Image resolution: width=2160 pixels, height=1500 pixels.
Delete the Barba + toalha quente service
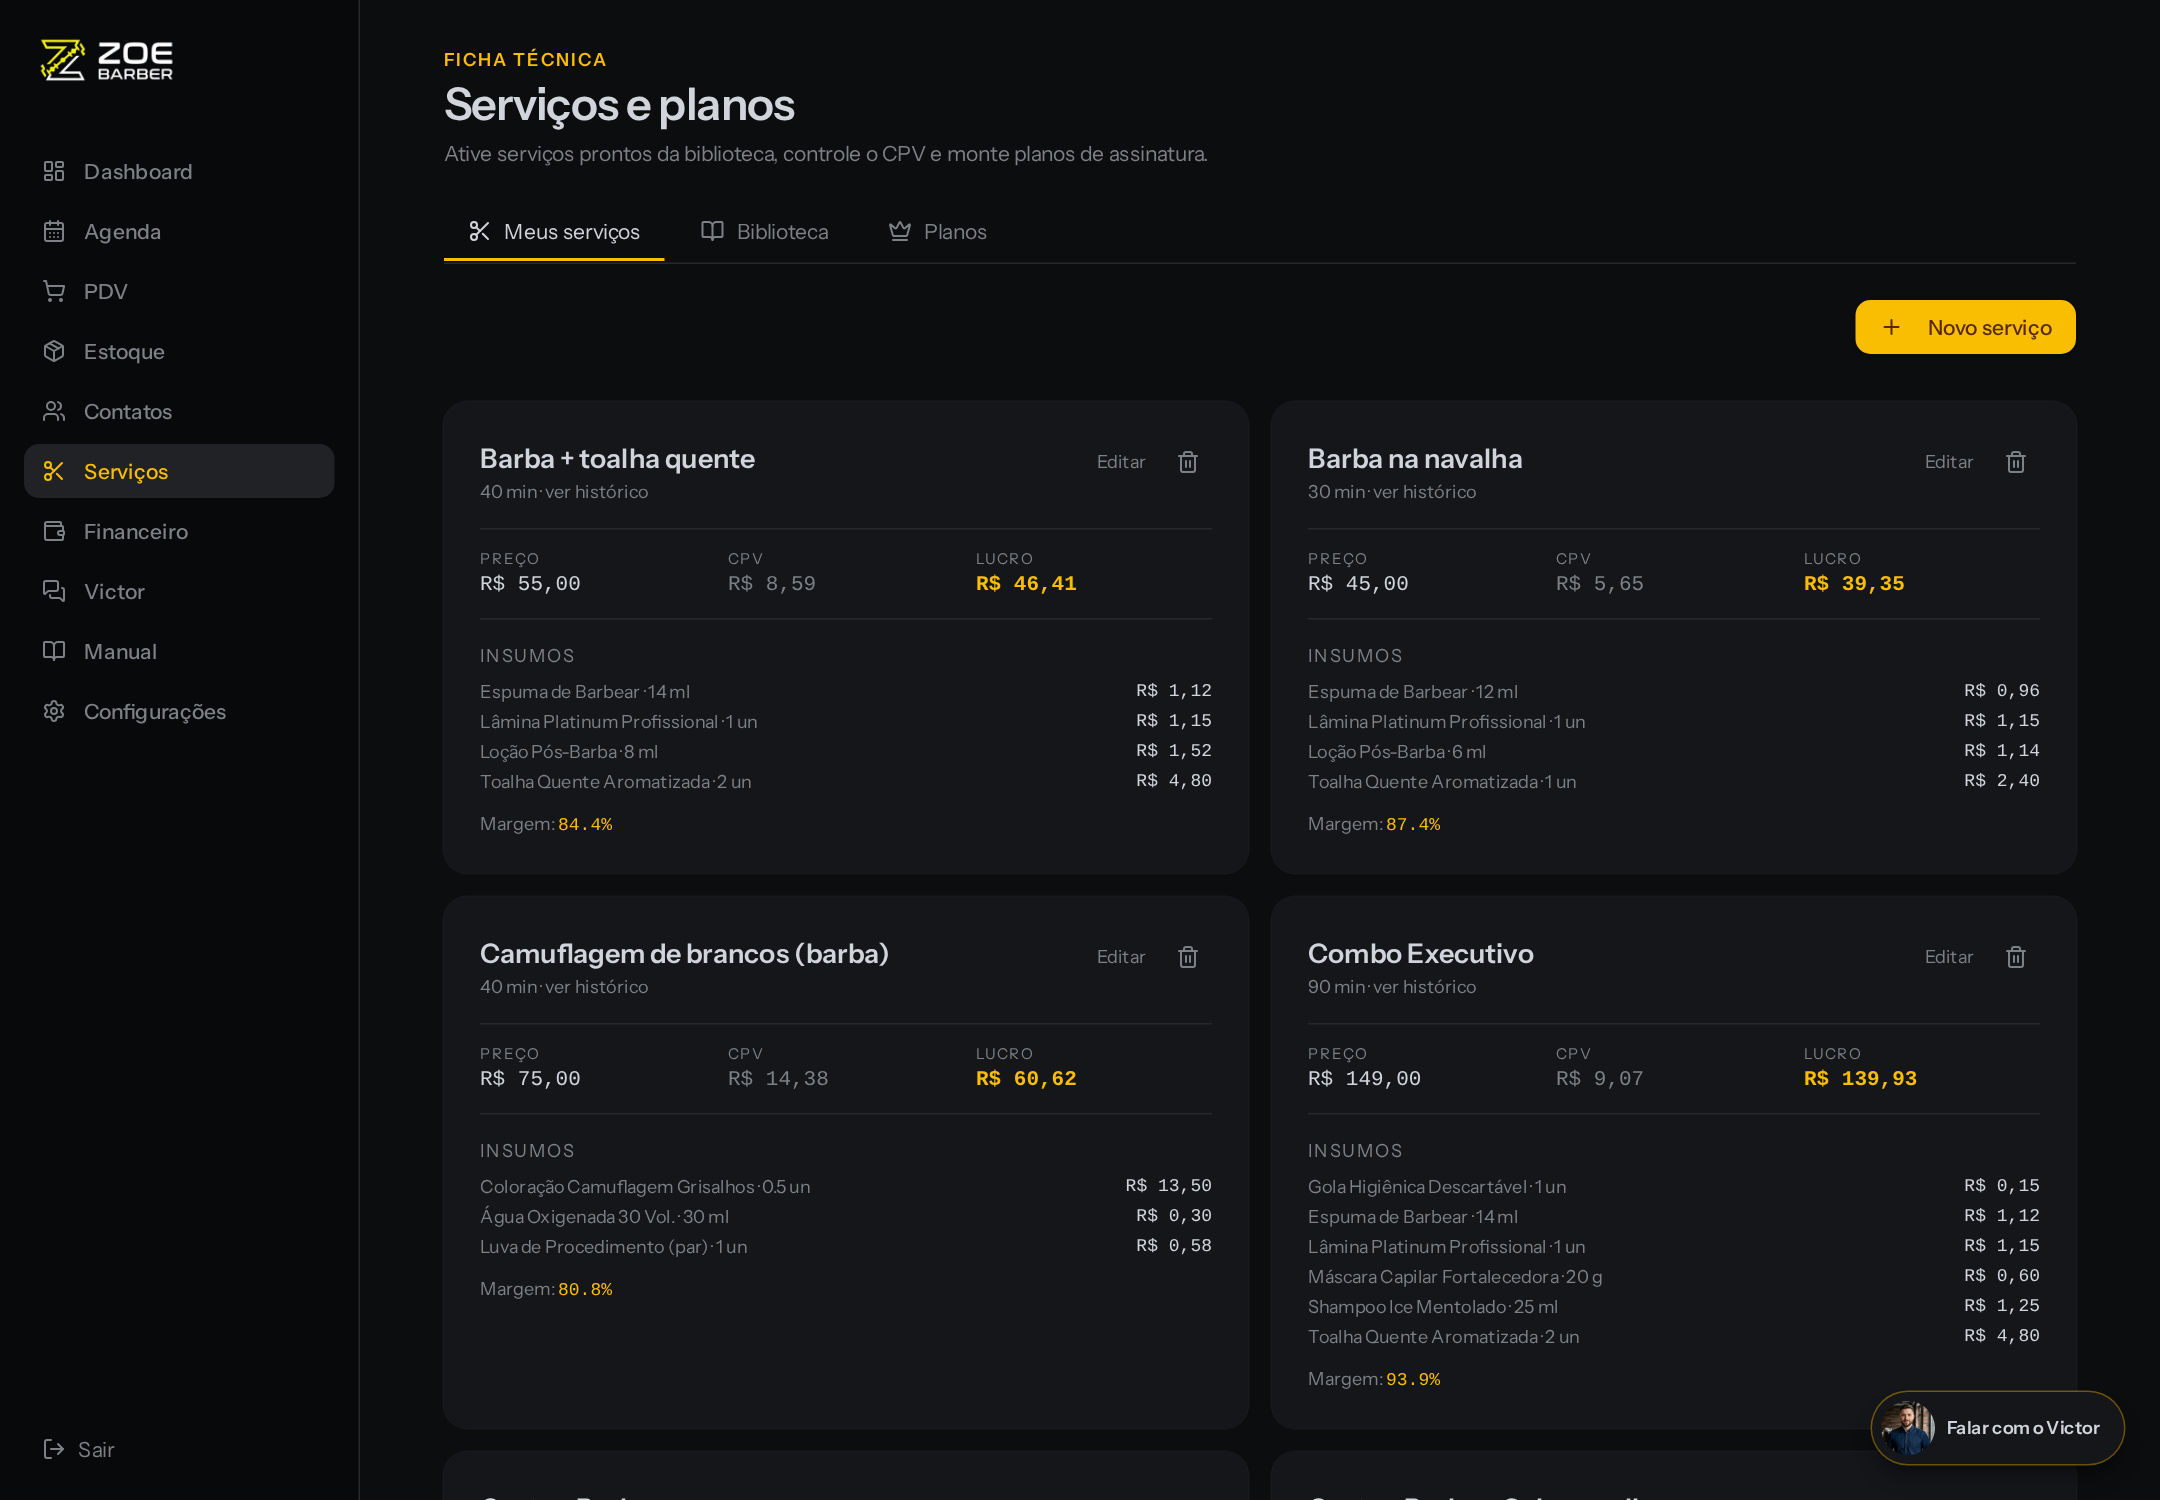click(x=1188, y=462)
